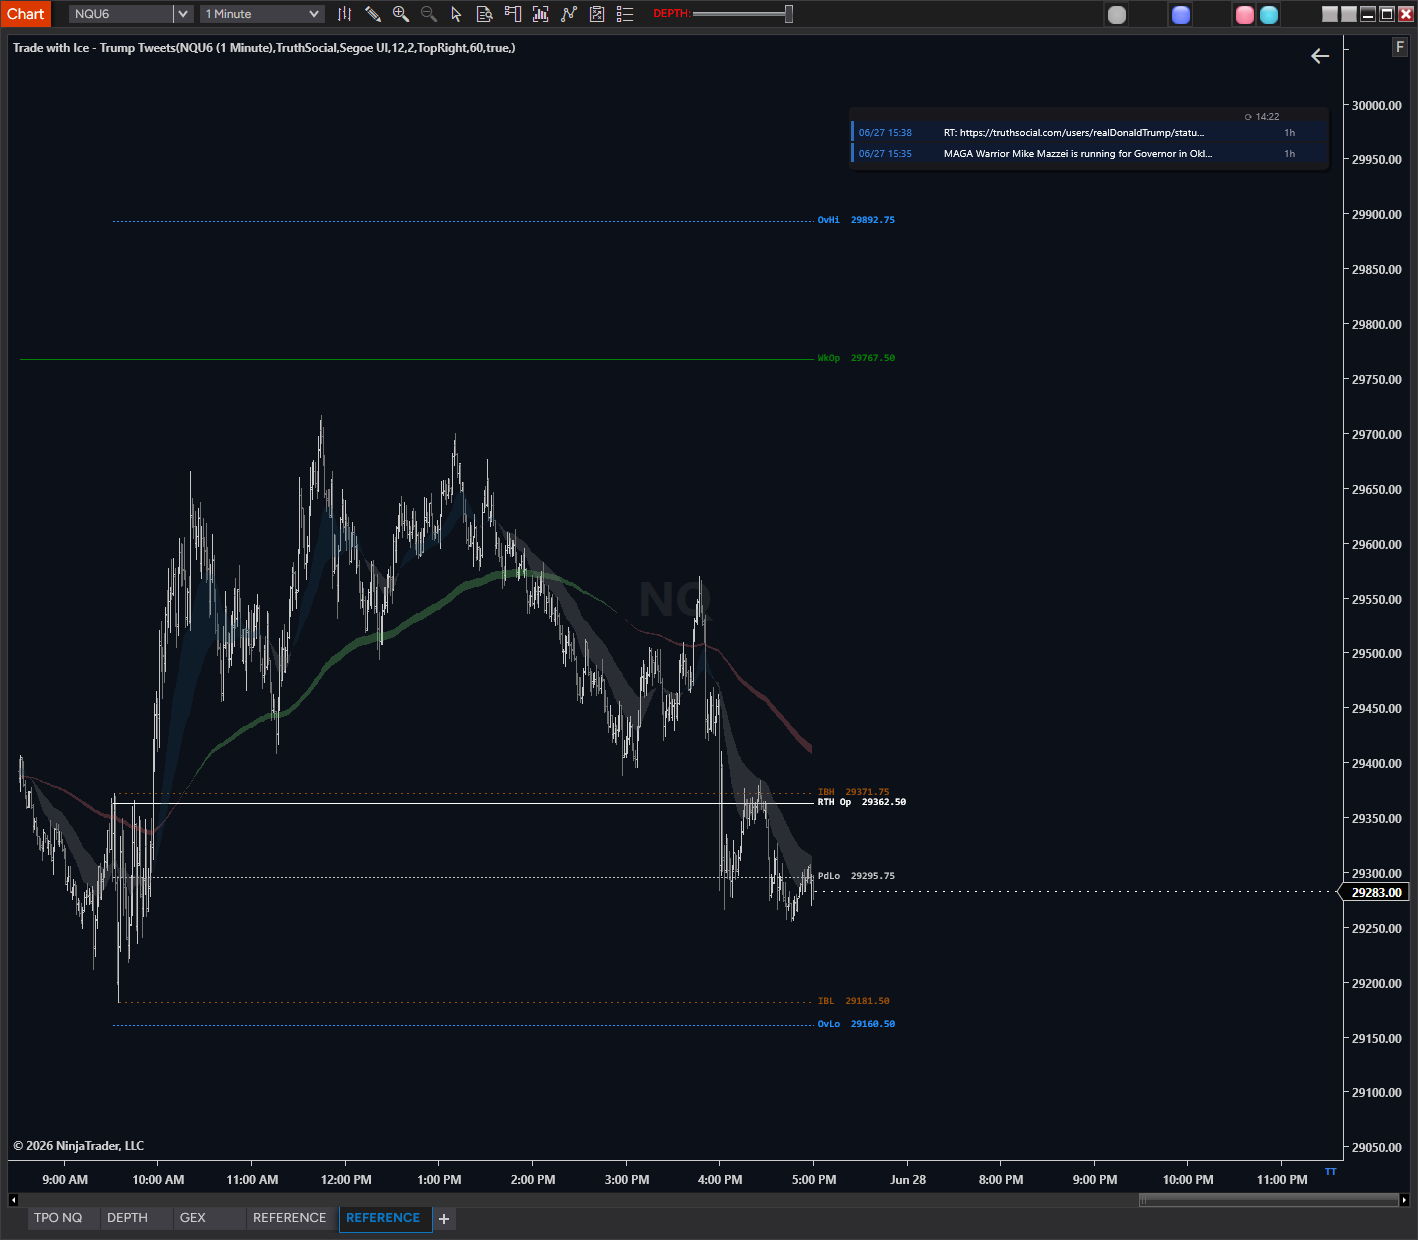Image resolution: width=1418 pixels, height=1240 pixels.
Task: Click the pink link color button
Action: coord(1245,15)
